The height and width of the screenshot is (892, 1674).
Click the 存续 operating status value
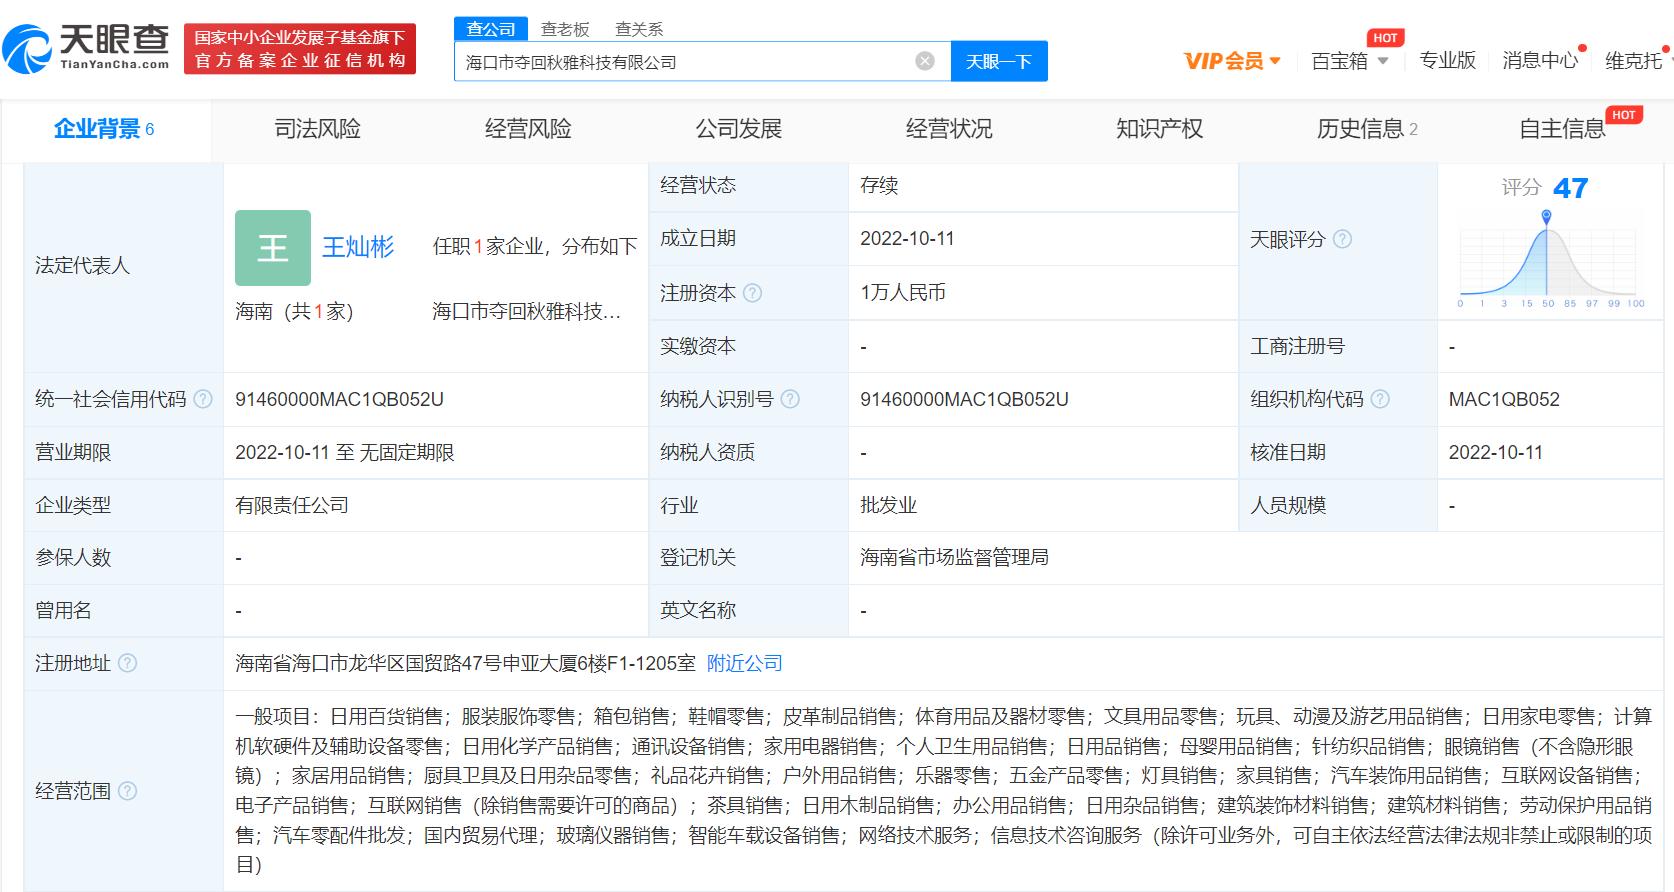(x=879, y=186)
